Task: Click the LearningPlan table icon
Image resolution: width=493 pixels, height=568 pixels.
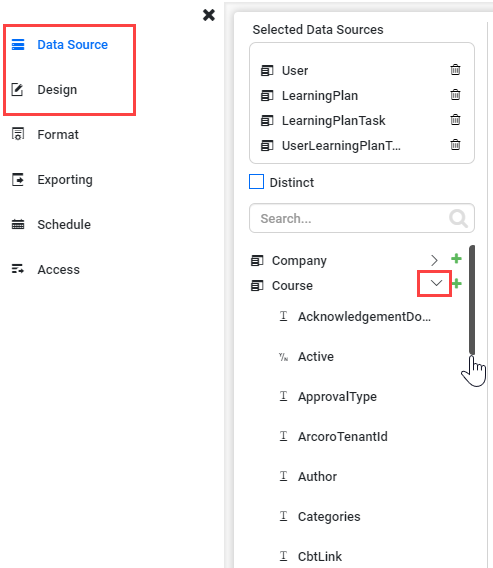Action: click(267, 96)
